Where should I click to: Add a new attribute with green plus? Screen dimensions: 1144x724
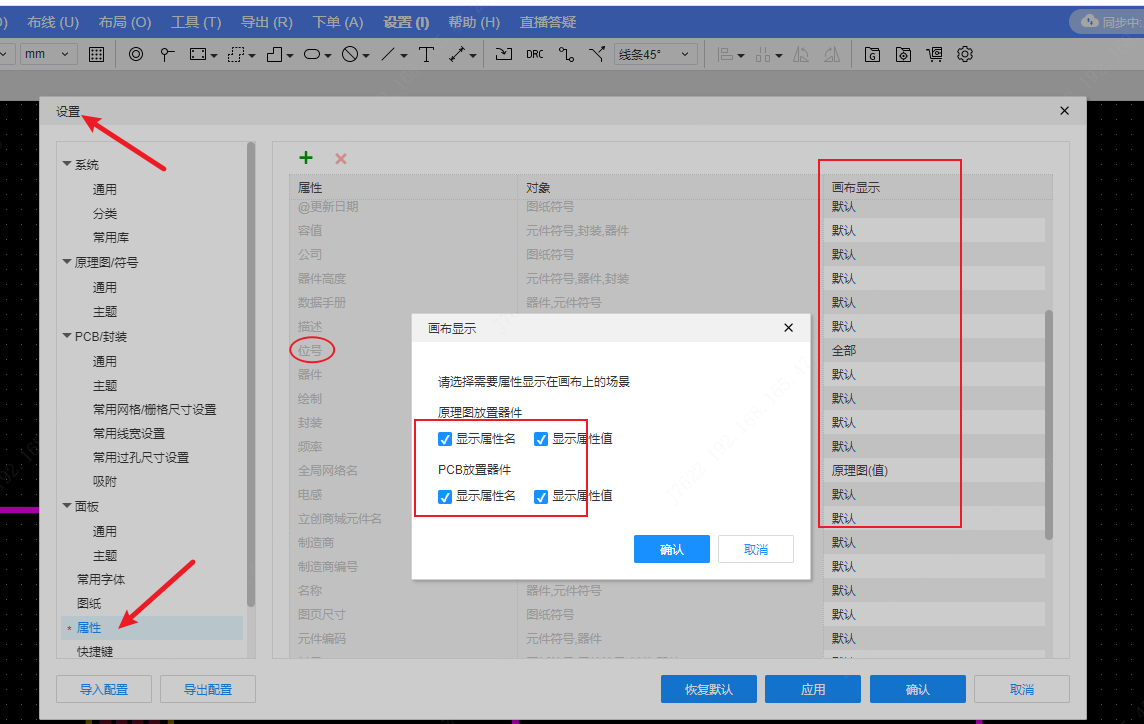pos(306,158)
